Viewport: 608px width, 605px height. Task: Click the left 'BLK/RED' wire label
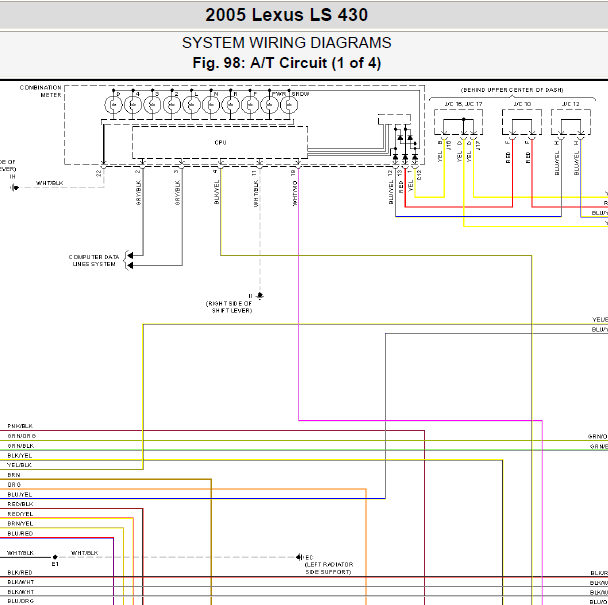(20, 573)
